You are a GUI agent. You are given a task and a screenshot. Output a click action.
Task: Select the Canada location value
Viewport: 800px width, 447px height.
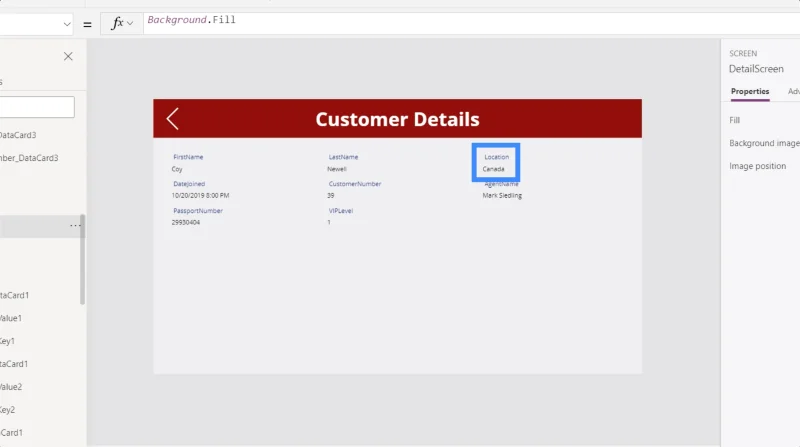click(x=493, y=169)
